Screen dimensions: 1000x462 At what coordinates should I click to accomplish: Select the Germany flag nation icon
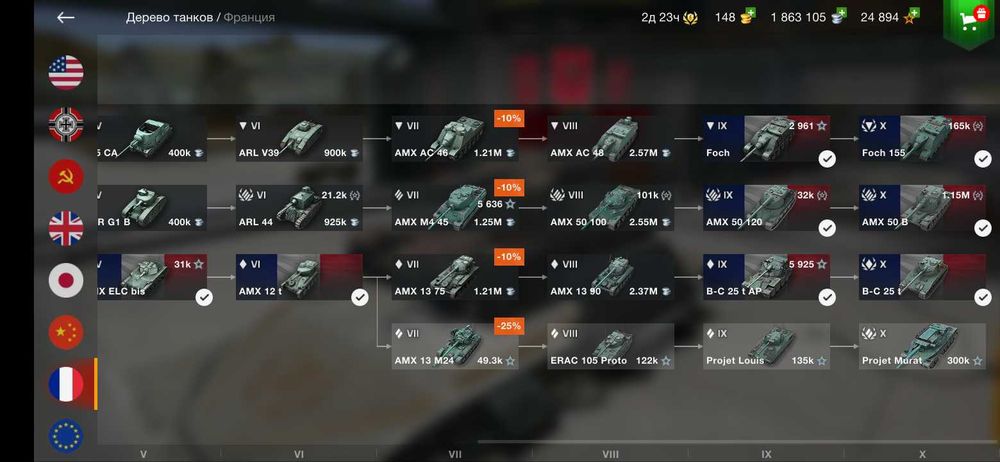tap(66, 124)
